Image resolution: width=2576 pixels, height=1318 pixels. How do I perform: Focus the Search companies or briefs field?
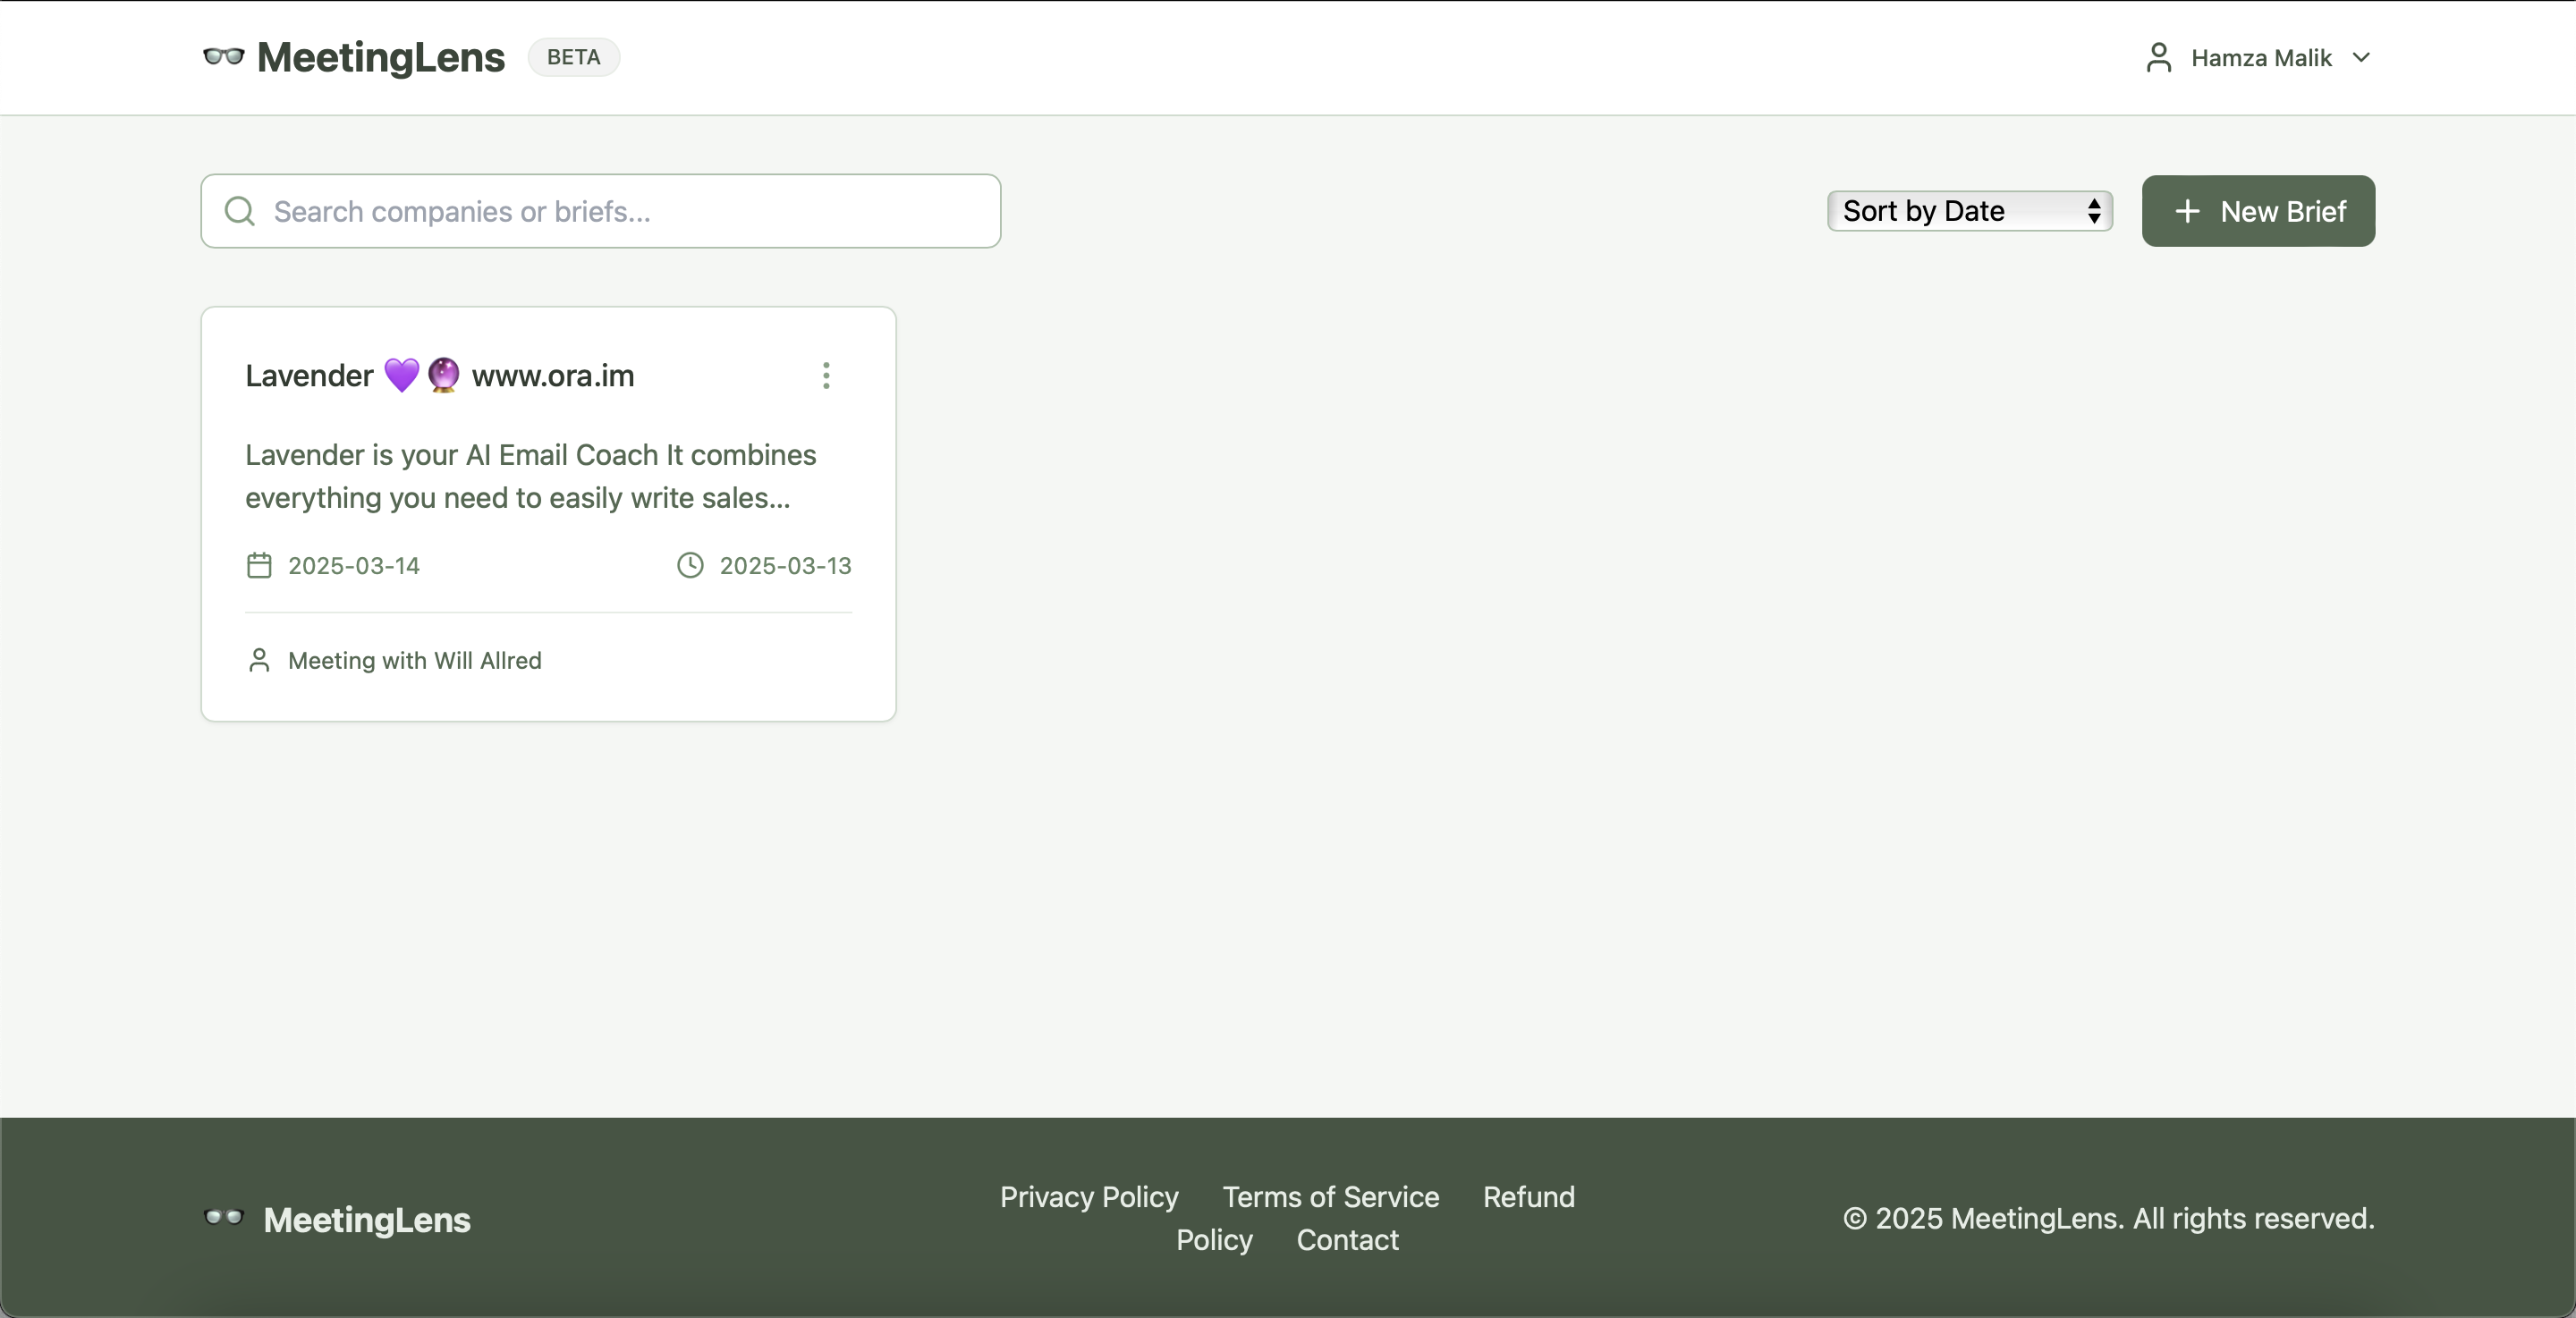click(620, 211)
